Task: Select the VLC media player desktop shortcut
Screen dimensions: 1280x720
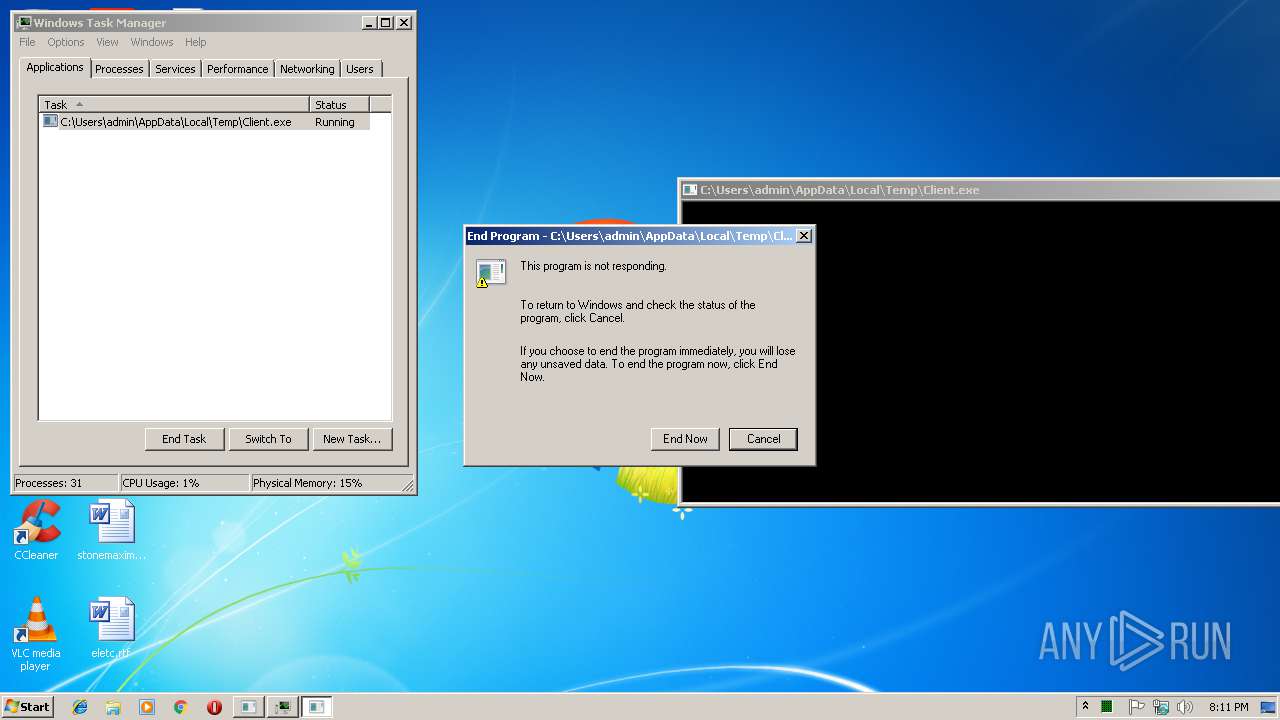Action: [36, 634]
